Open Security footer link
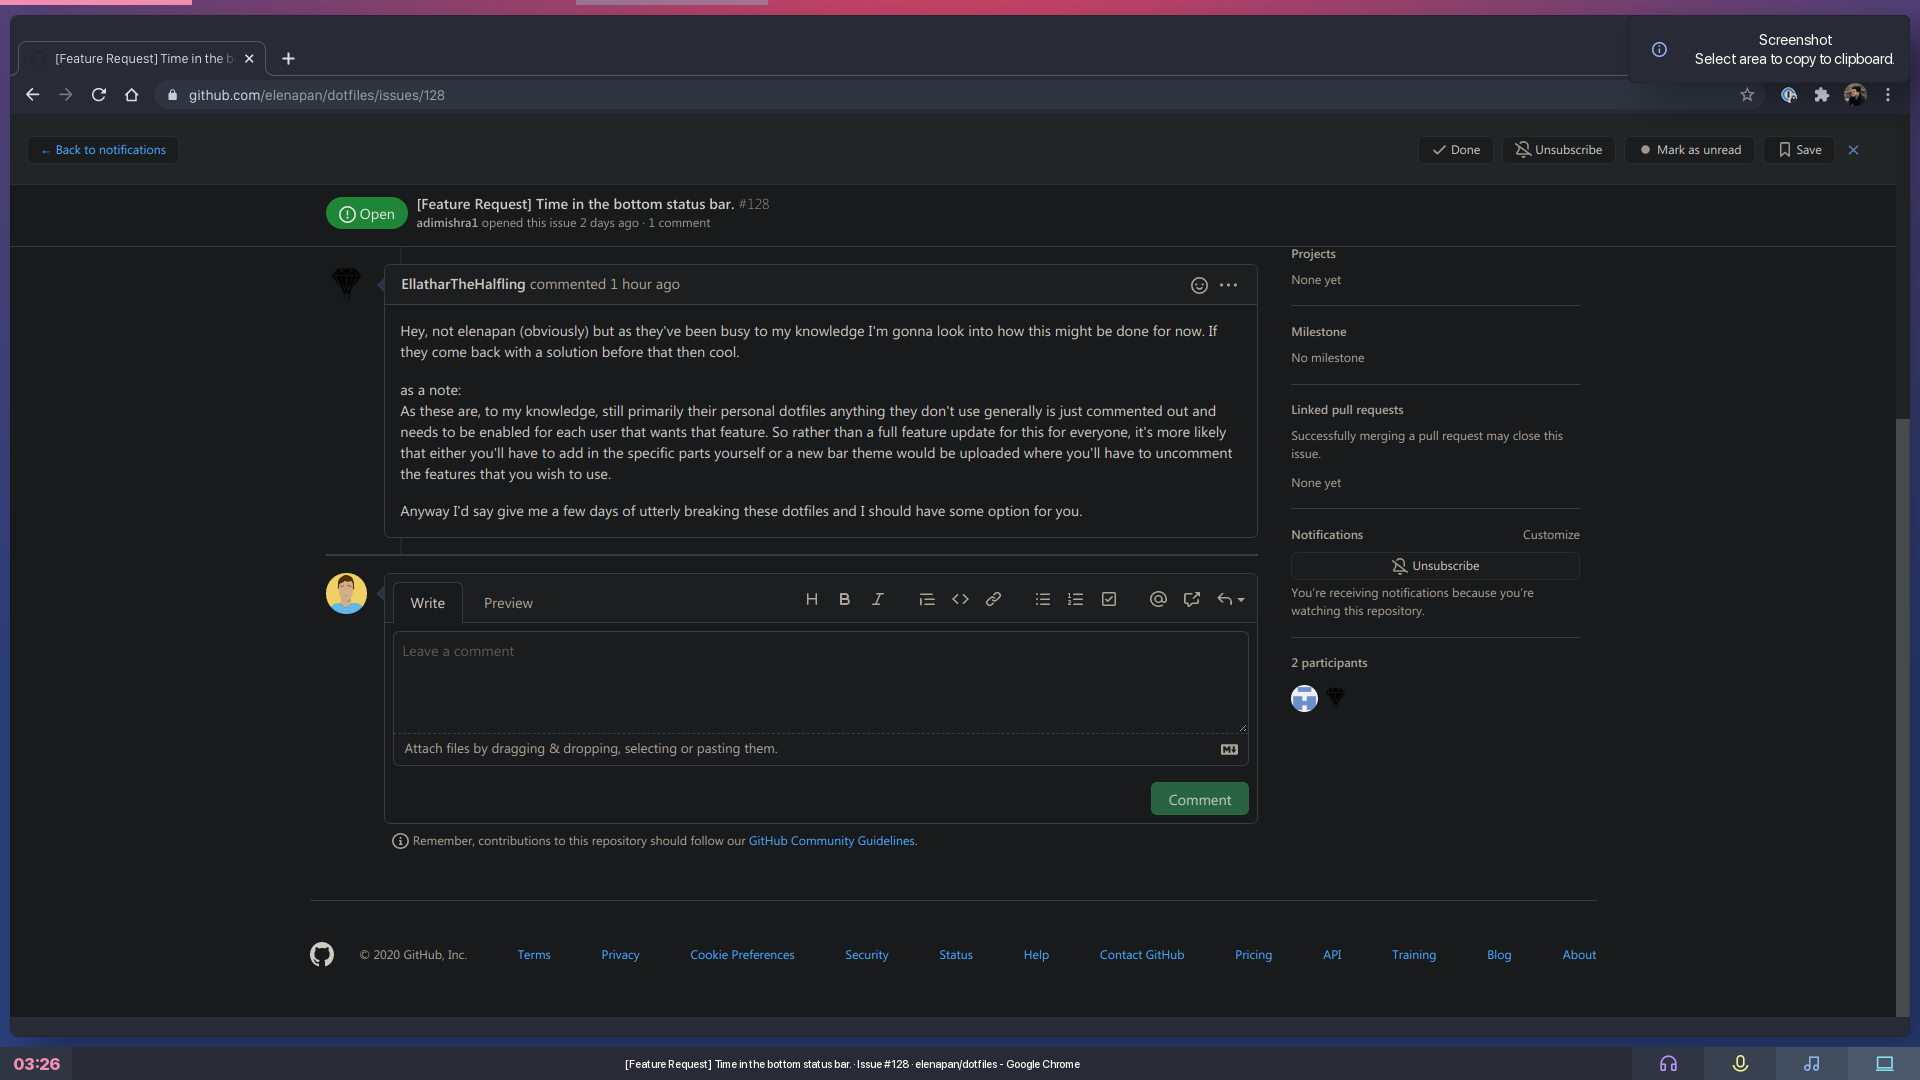The image size is (1920, 1080). (866, 955)
